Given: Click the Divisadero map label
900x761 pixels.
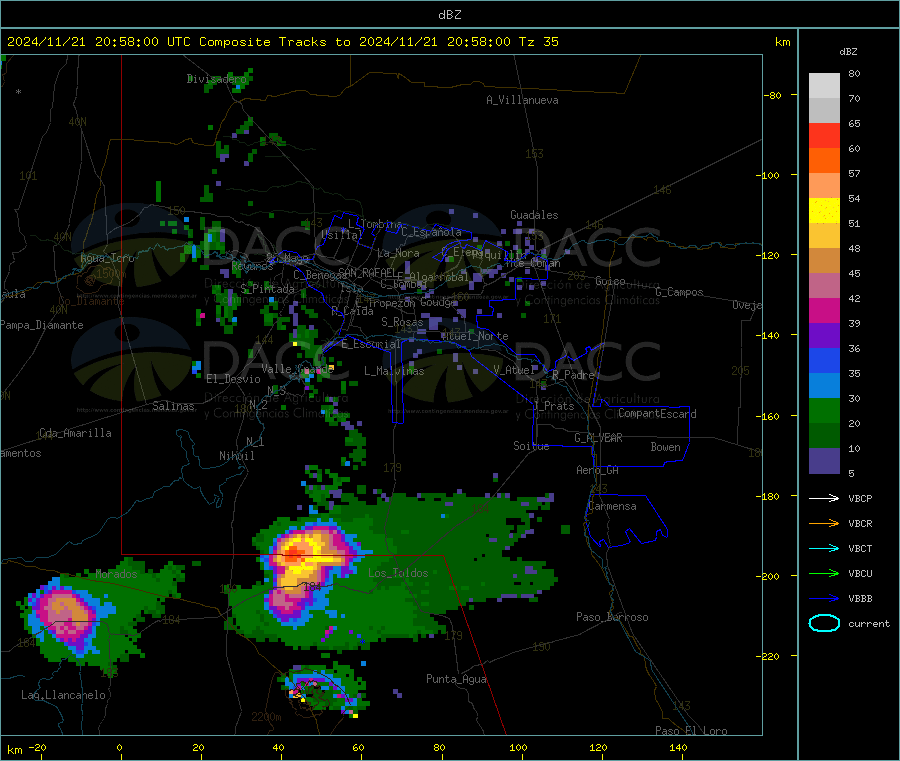Looking at the screenshot, I should [x=216, y=79].
